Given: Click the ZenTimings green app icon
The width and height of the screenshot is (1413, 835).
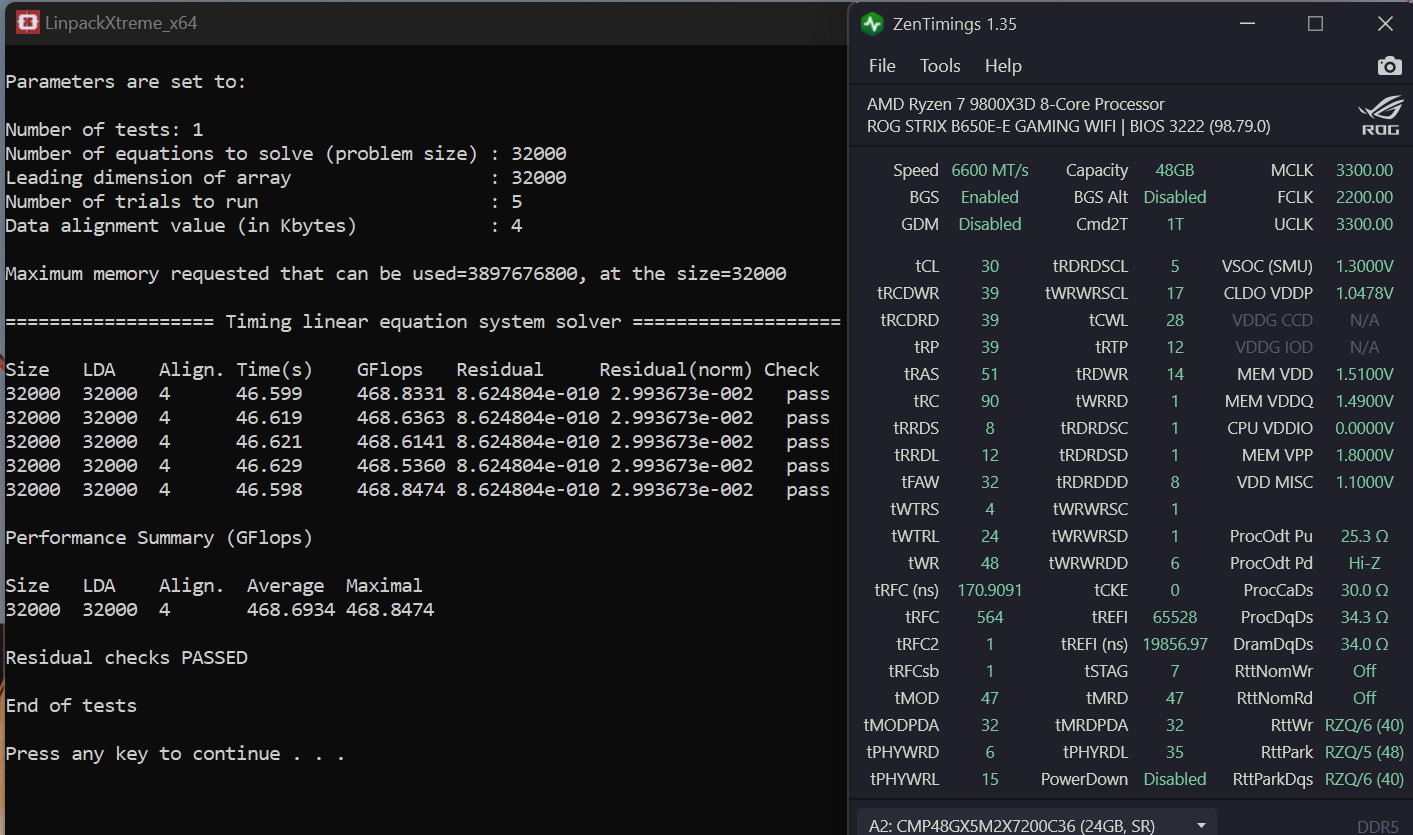Looking at the screenshot, I should [x=873, y=24].
